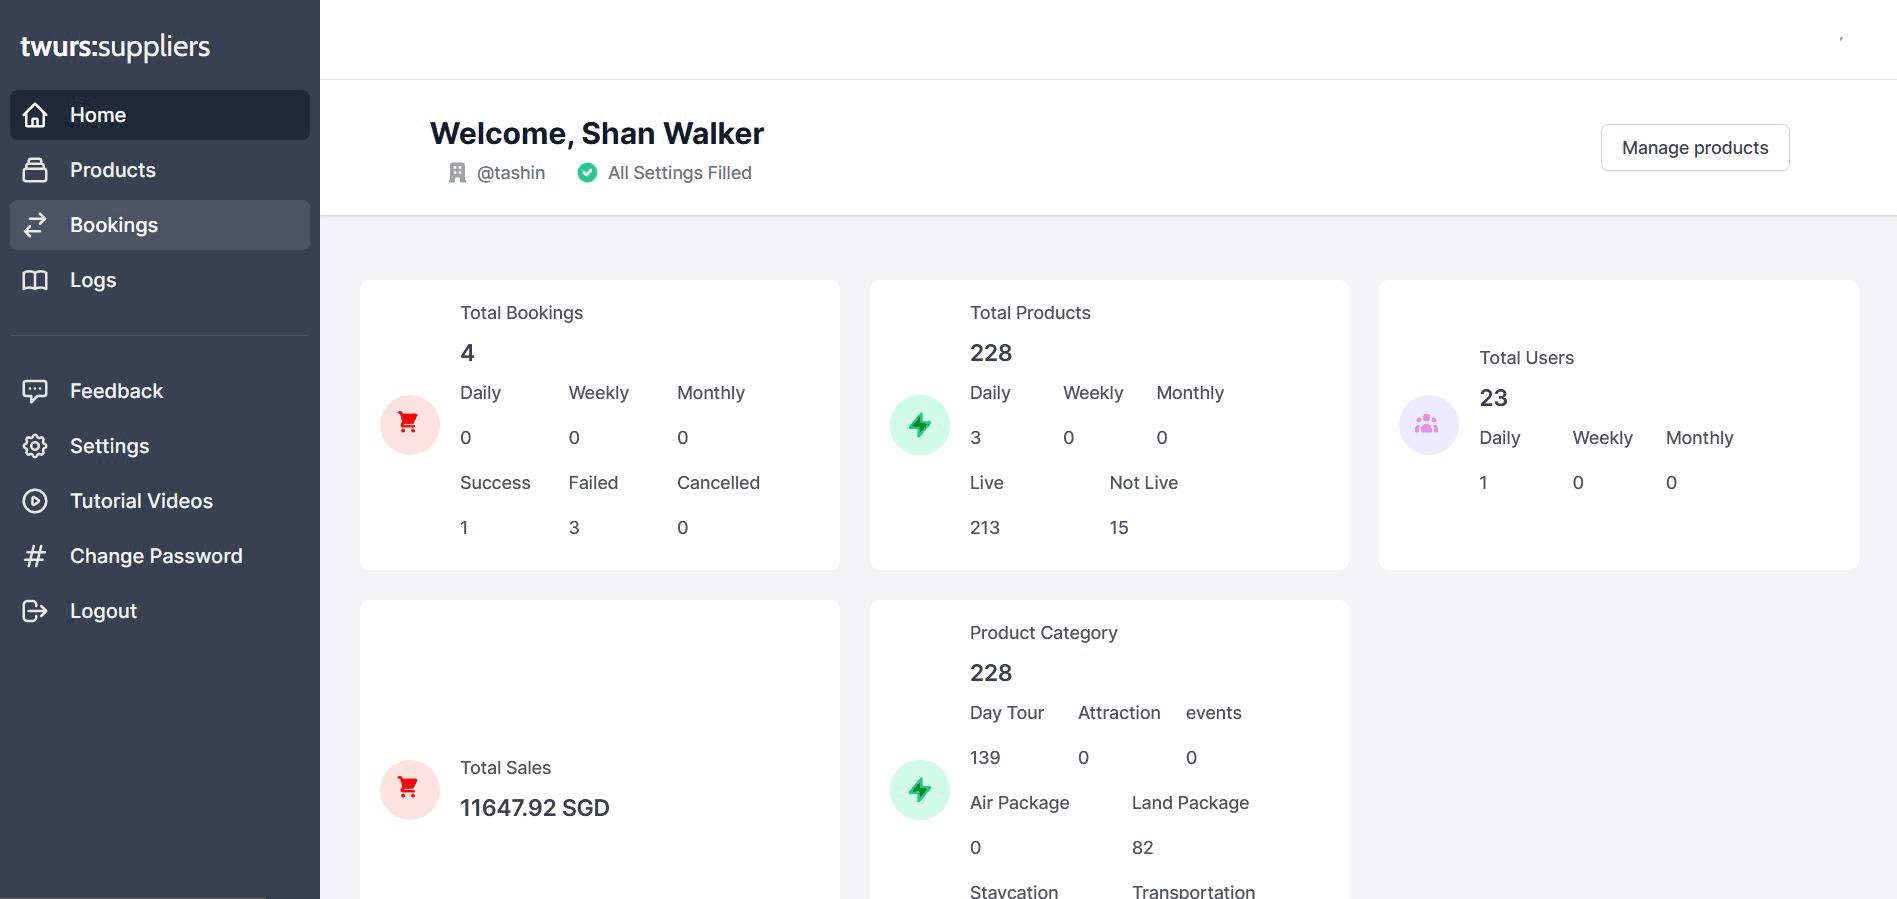Image resolution: width=1897 pixels, height=899 pixels.
Task: Click the Logs book icon
Action: coord(35,280)
